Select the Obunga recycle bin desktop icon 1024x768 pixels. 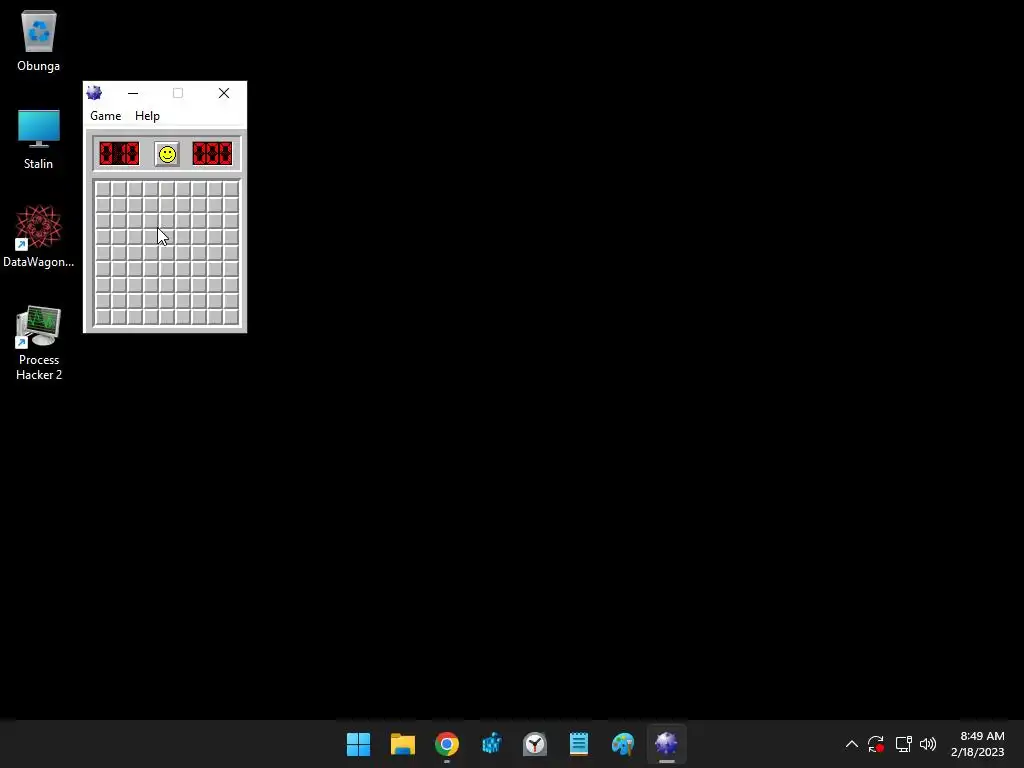click(x=39, y=40)
